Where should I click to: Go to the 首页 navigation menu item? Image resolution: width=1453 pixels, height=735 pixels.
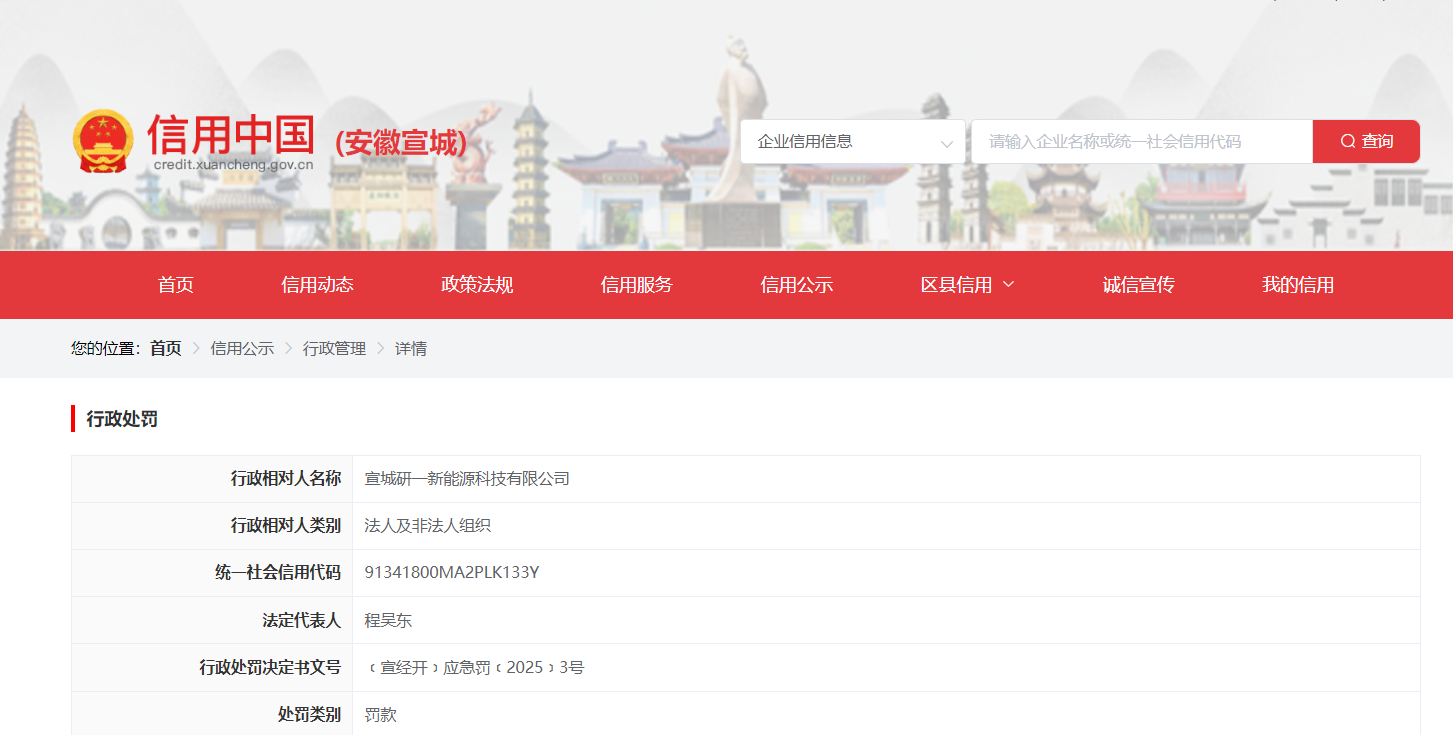[x=176, y=285]
